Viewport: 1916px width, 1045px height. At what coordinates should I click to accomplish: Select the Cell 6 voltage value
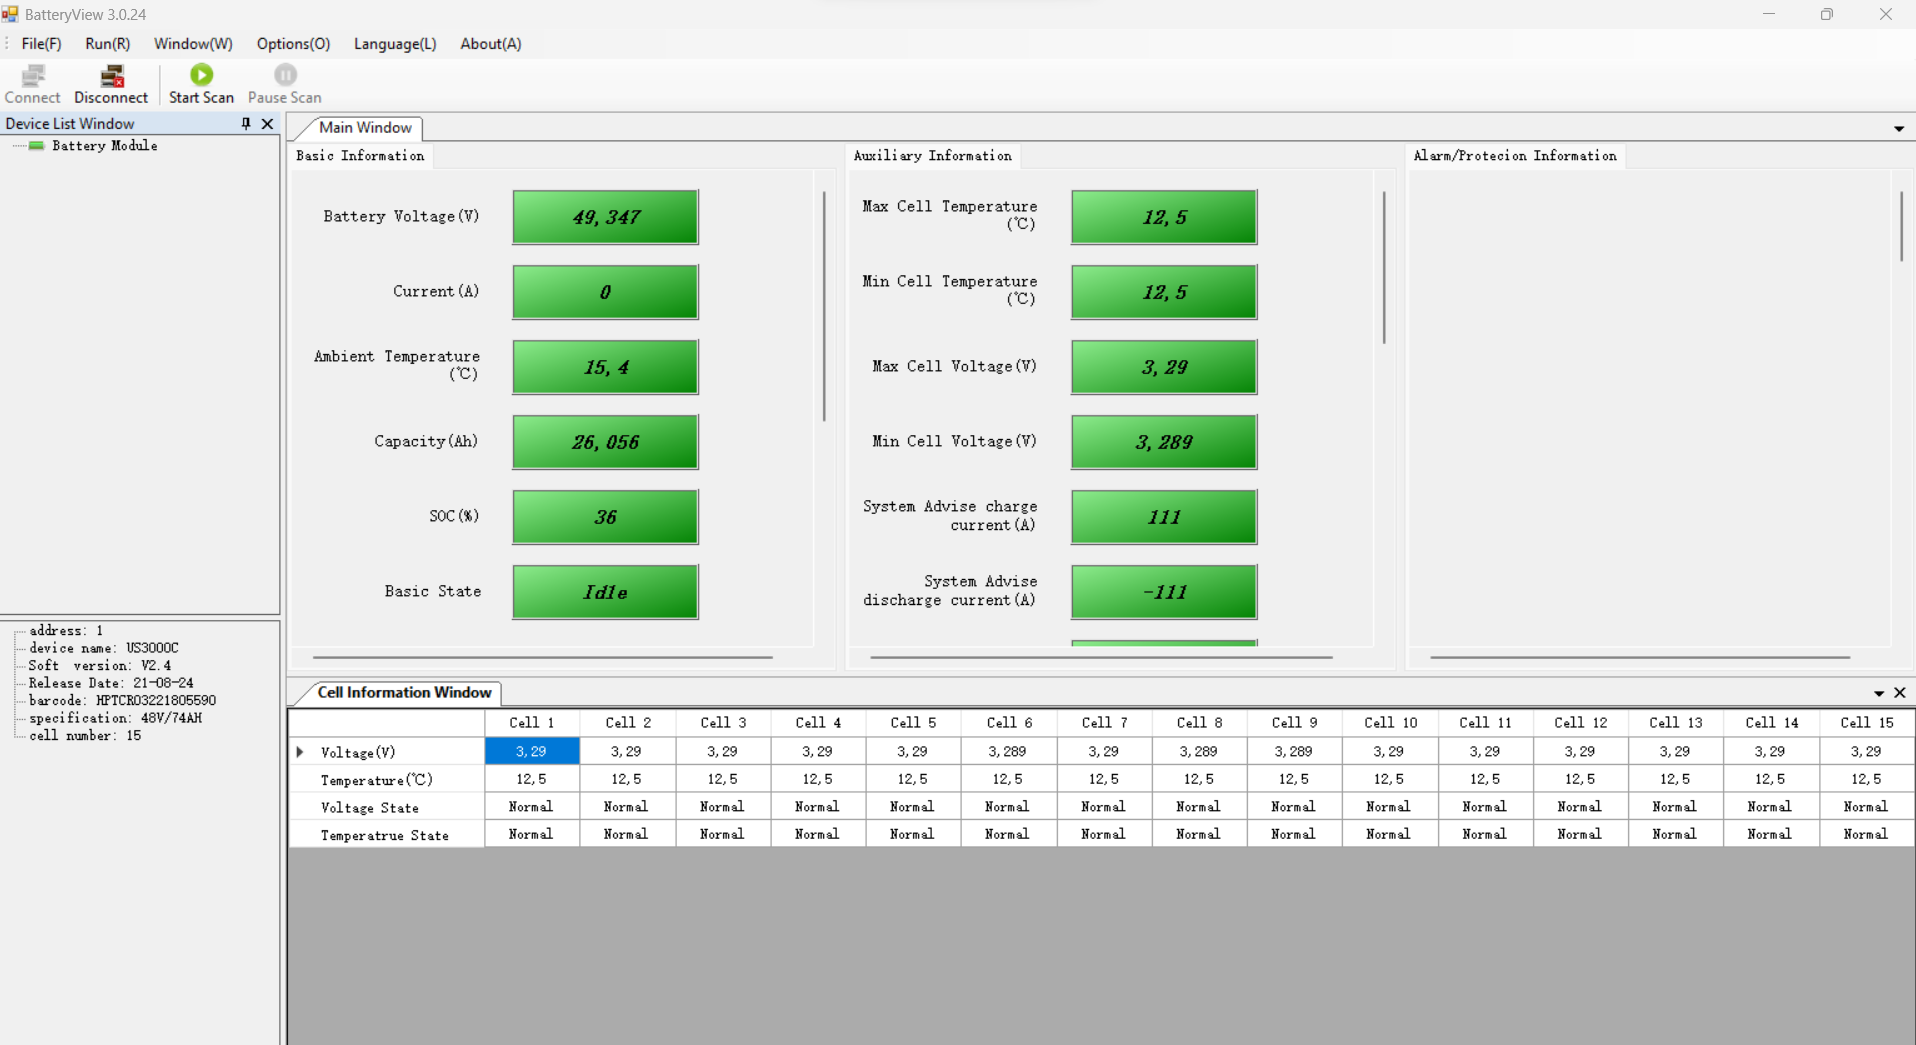[x=1007, y=751]
